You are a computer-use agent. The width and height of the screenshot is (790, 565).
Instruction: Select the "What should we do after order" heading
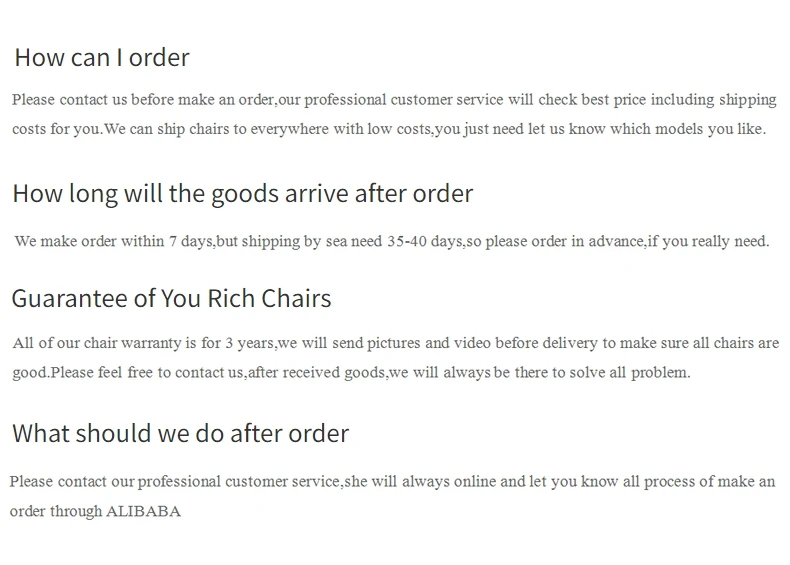pos(180,433)
